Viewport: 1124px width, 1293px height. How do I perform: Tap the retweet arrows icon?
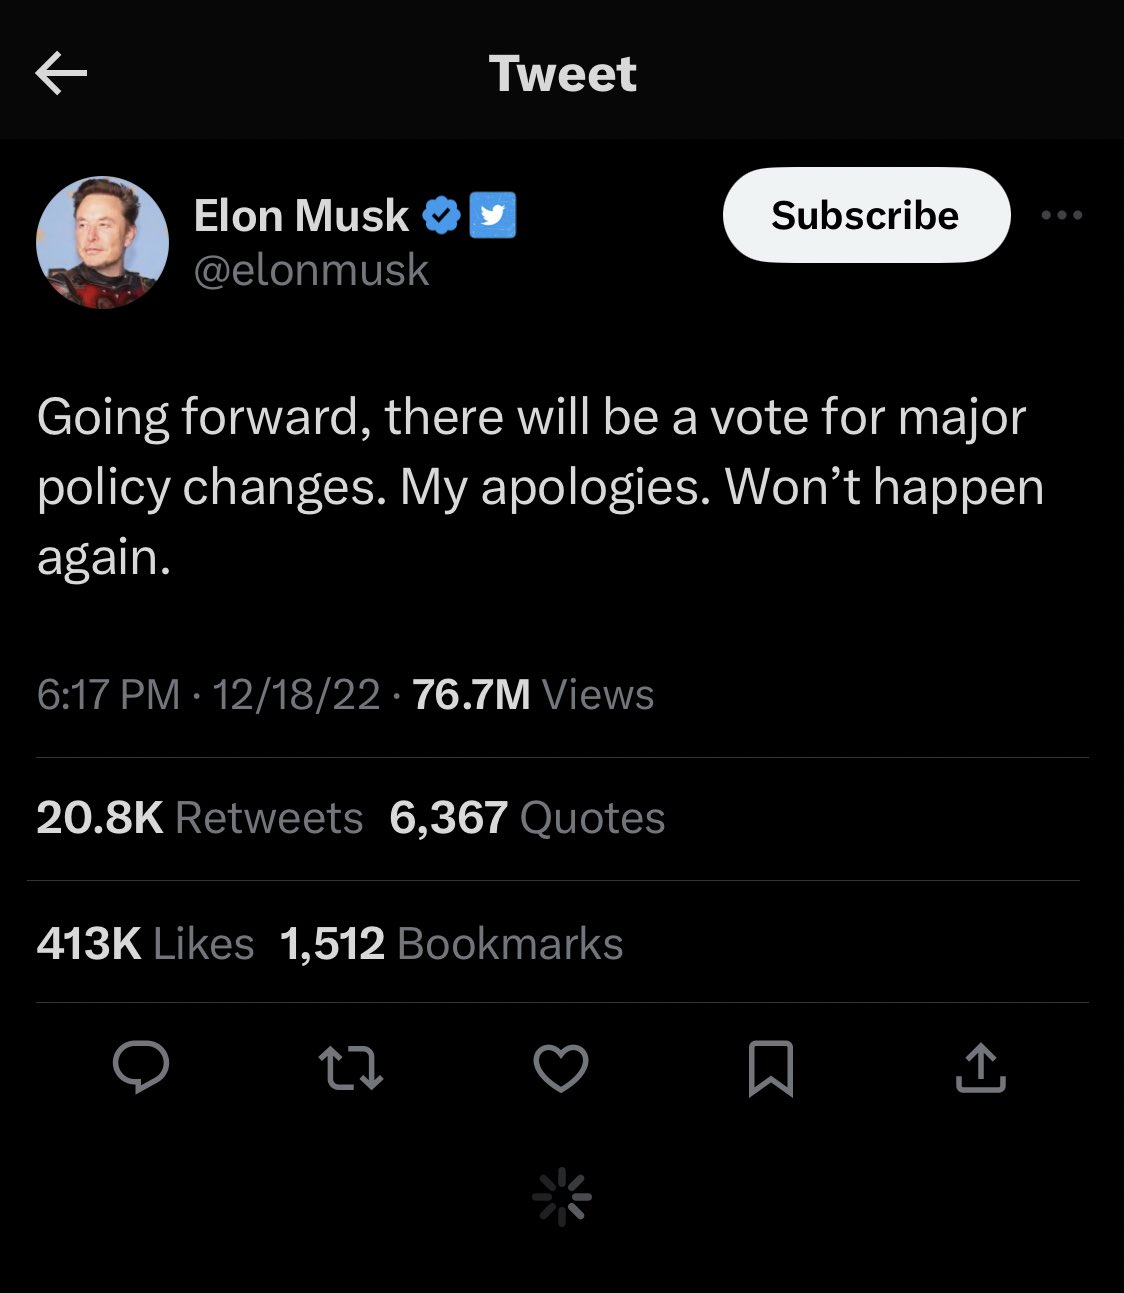tap(351, 1067)
